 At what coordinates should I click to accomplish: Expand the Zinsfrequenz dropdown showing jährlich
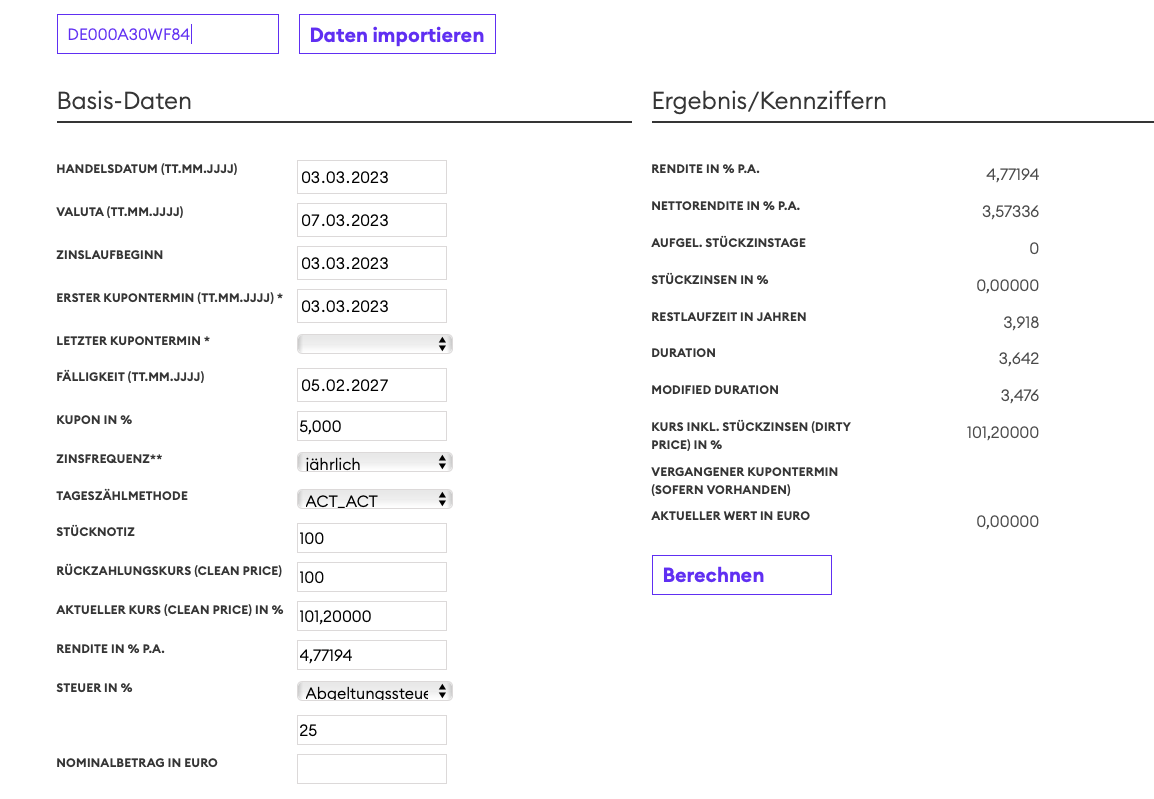[x=375, y=463]
